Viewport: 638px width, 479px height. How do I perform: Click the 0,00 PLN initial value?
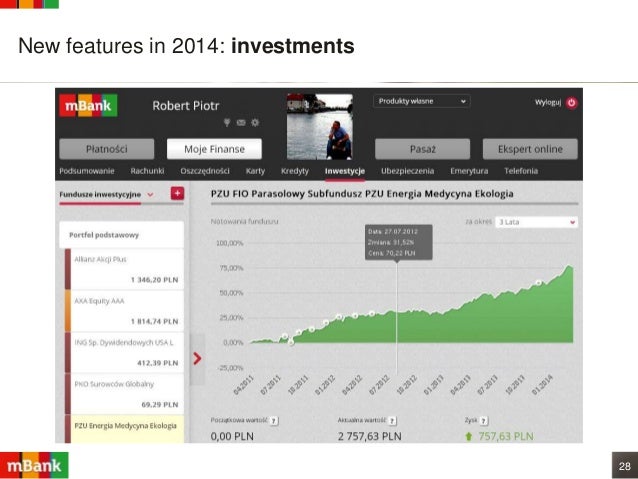pos(232,436)
